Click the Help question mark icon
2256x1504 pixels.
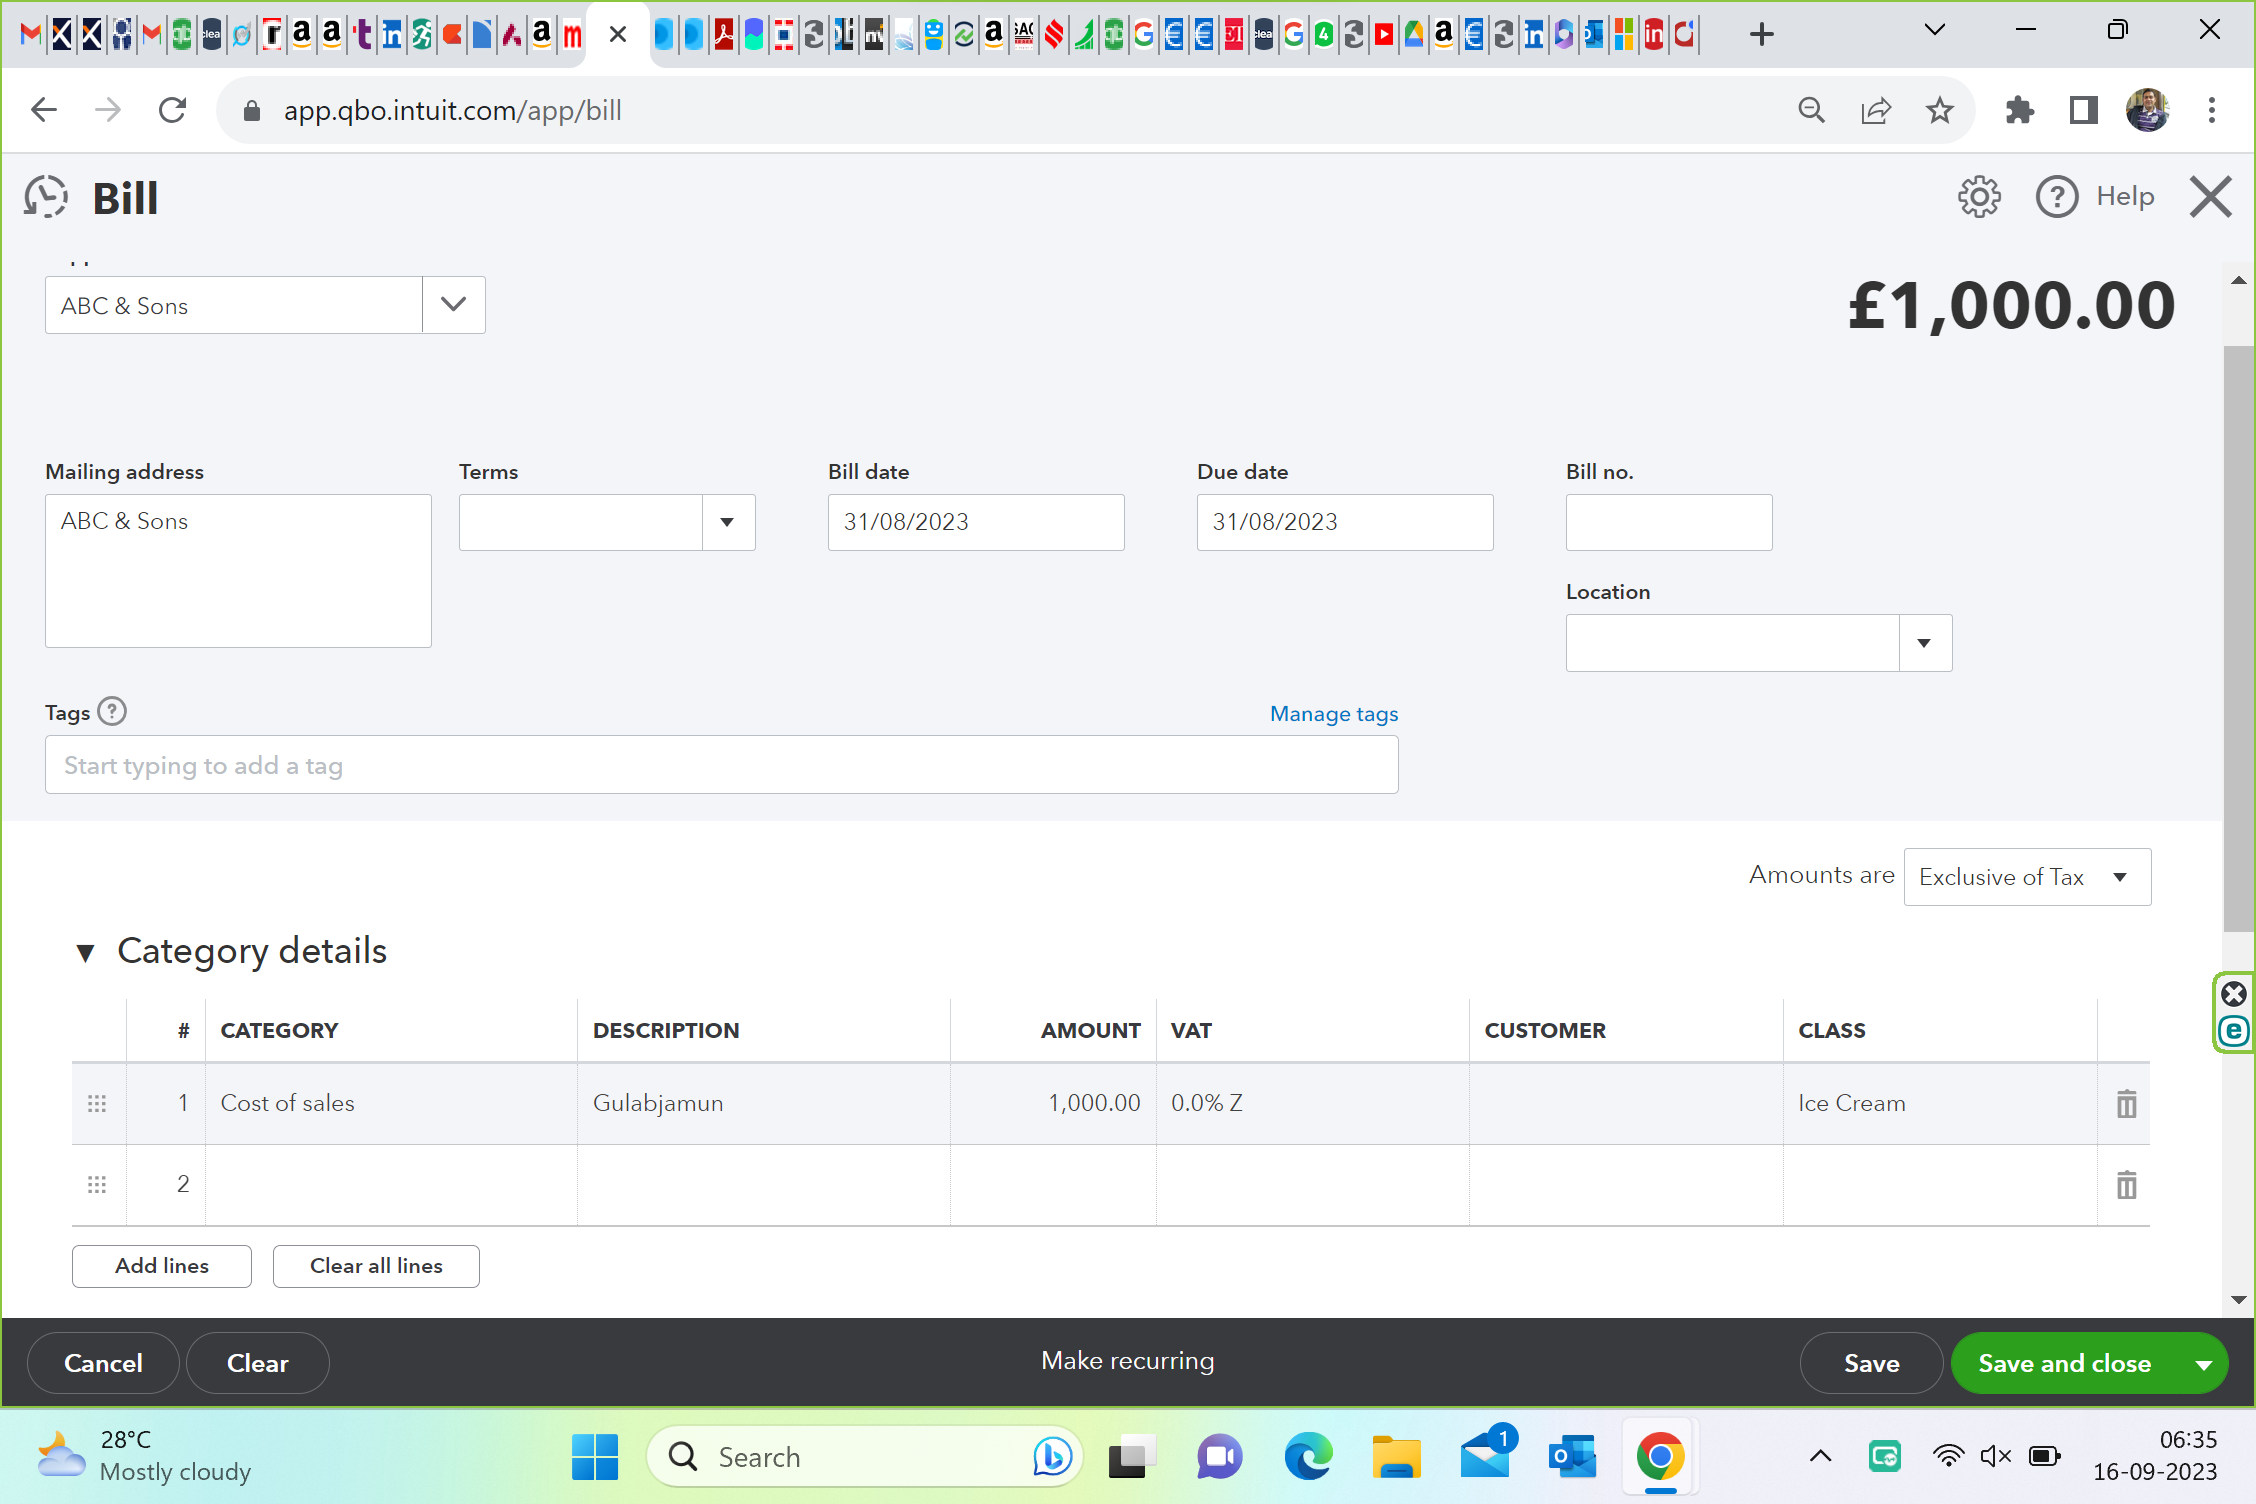2057,196
